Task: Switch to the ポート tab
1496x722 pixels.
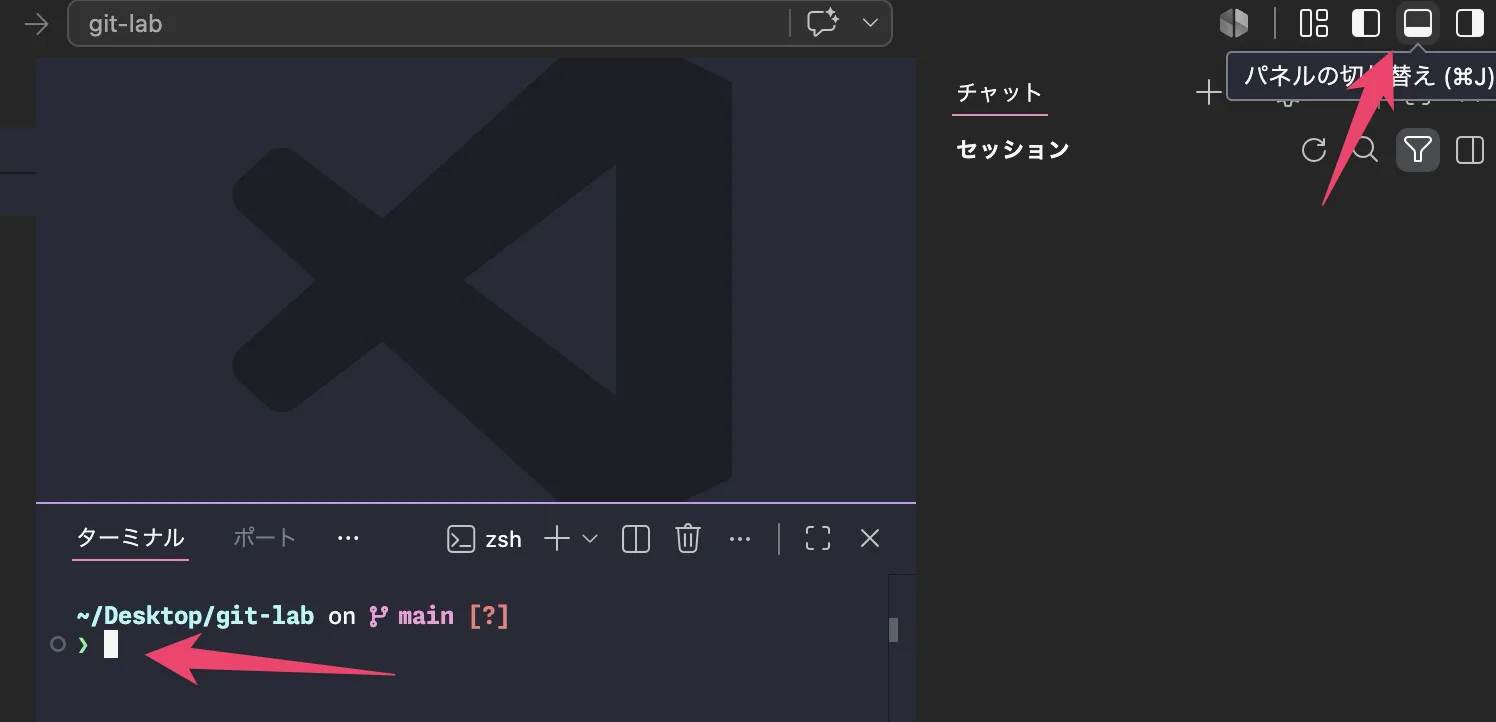Action: click(x=265, y=538)
